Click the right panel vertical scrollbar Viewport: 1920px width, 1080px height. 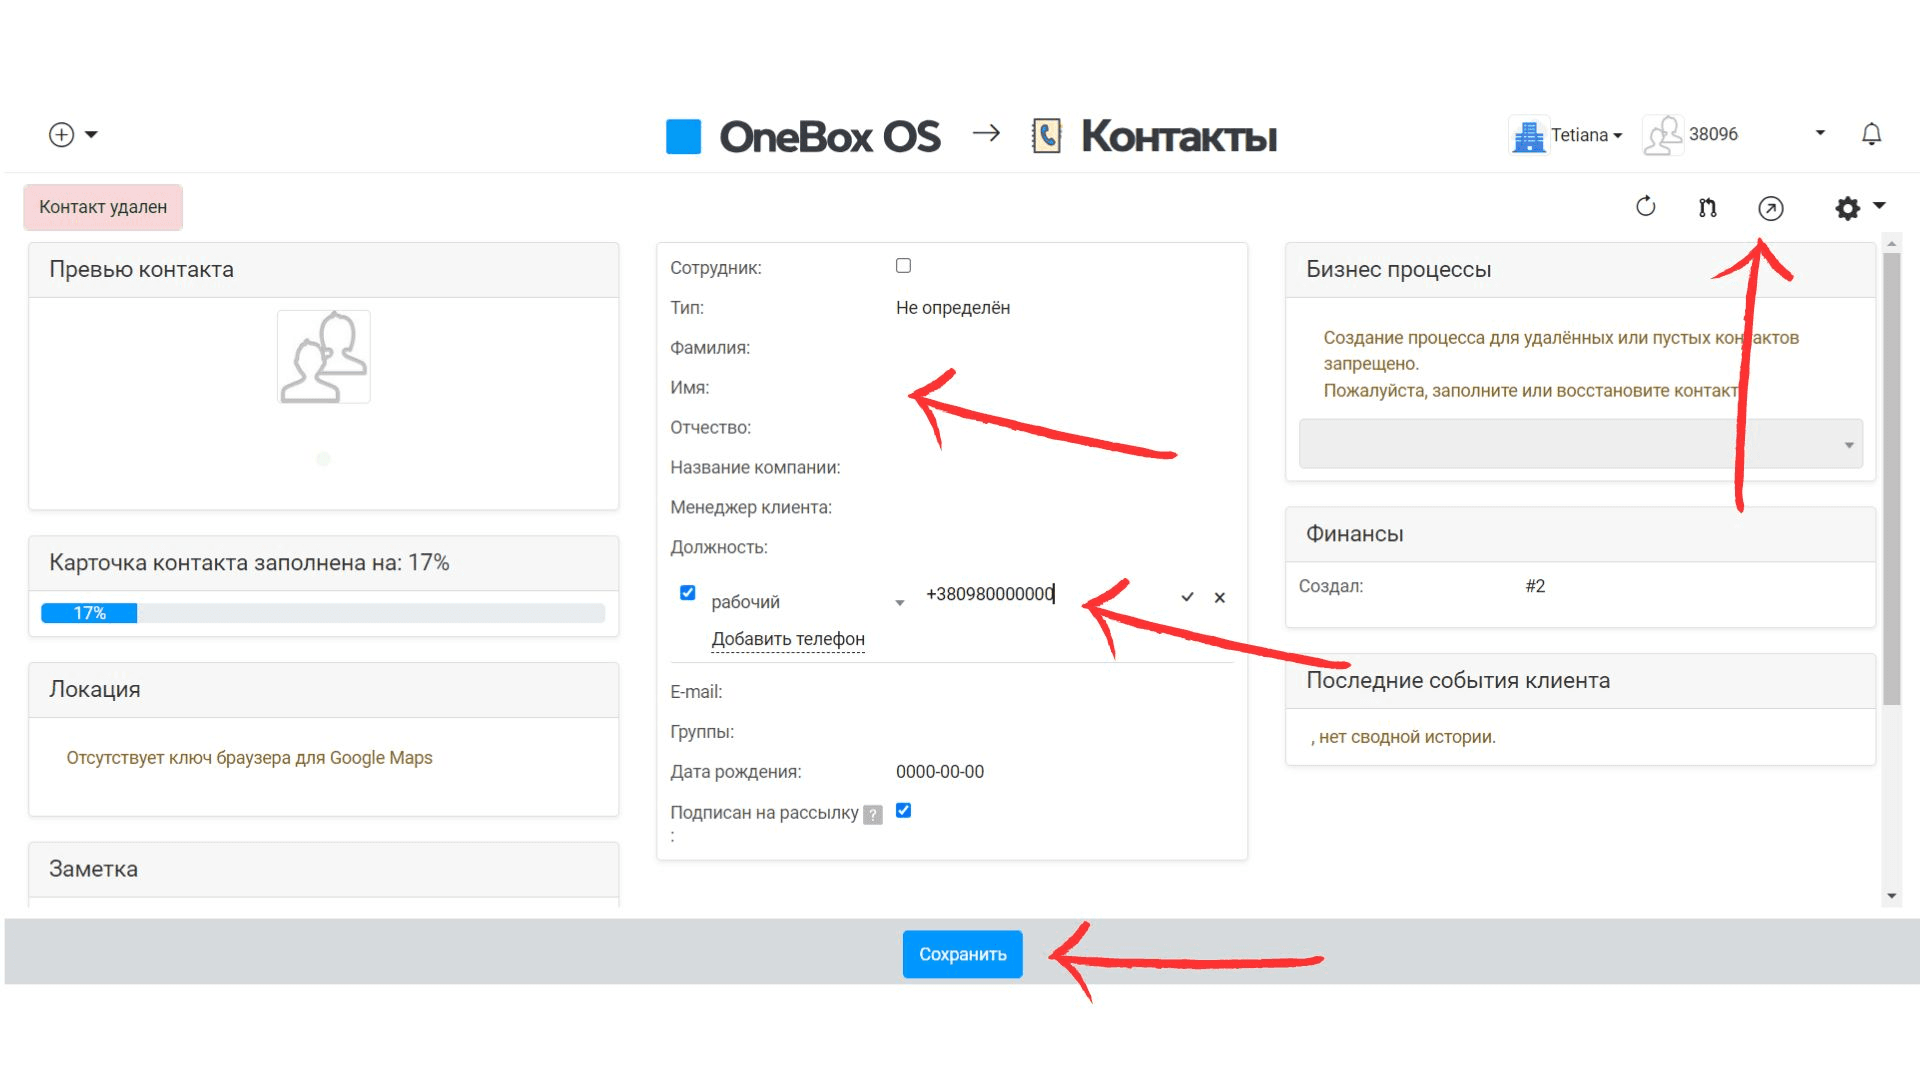point(1890,478)
